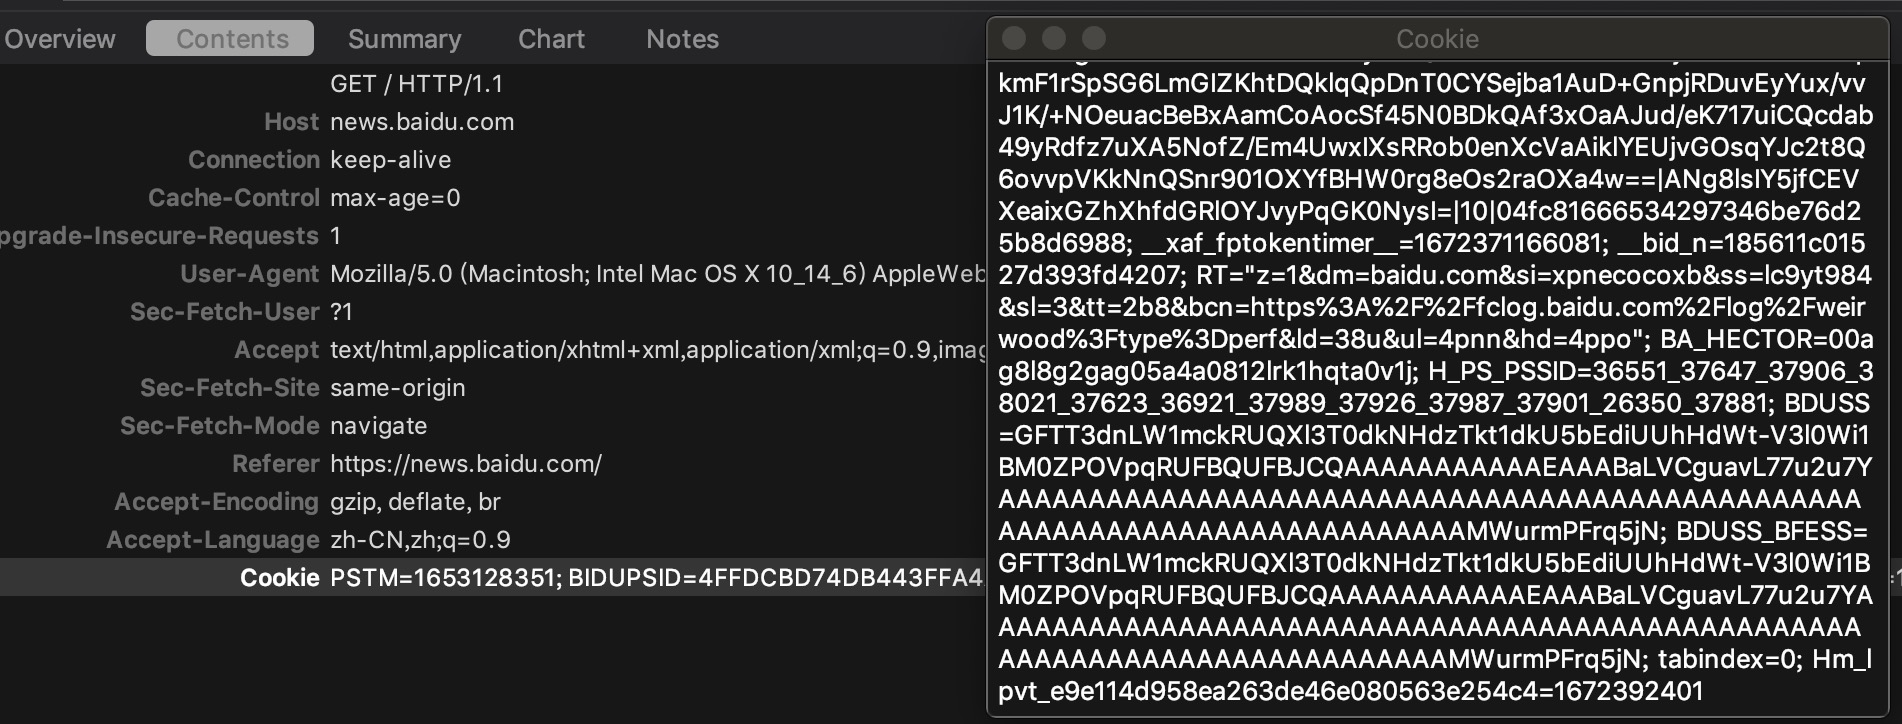The image size is (1902, 724).
Task: Switch to the Overview tab
Action: (60, 39)
